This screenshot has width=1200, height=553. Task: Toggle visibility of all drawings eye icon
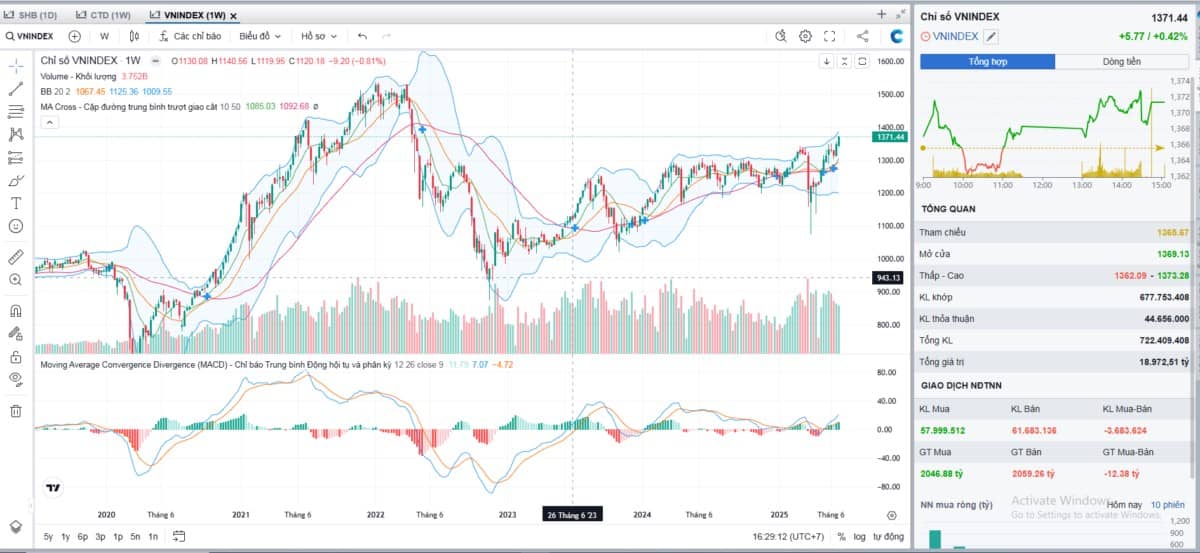[x=16, y=378]
